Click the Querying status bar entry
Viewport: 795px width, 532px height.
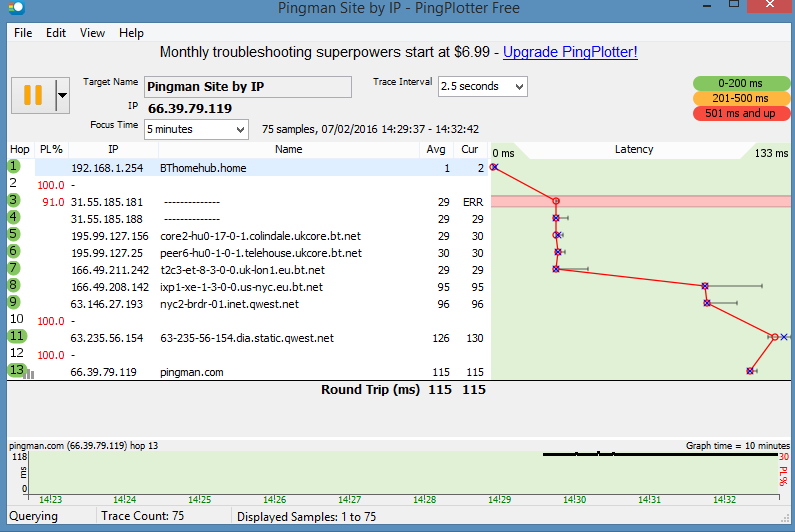pos(33,516)
